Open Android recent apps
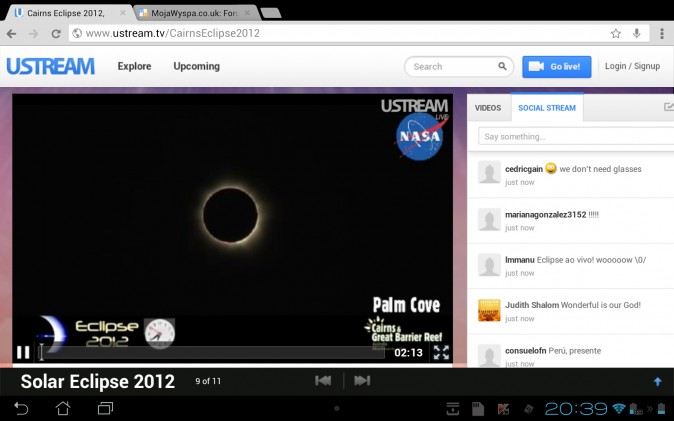 pos(105,408)
